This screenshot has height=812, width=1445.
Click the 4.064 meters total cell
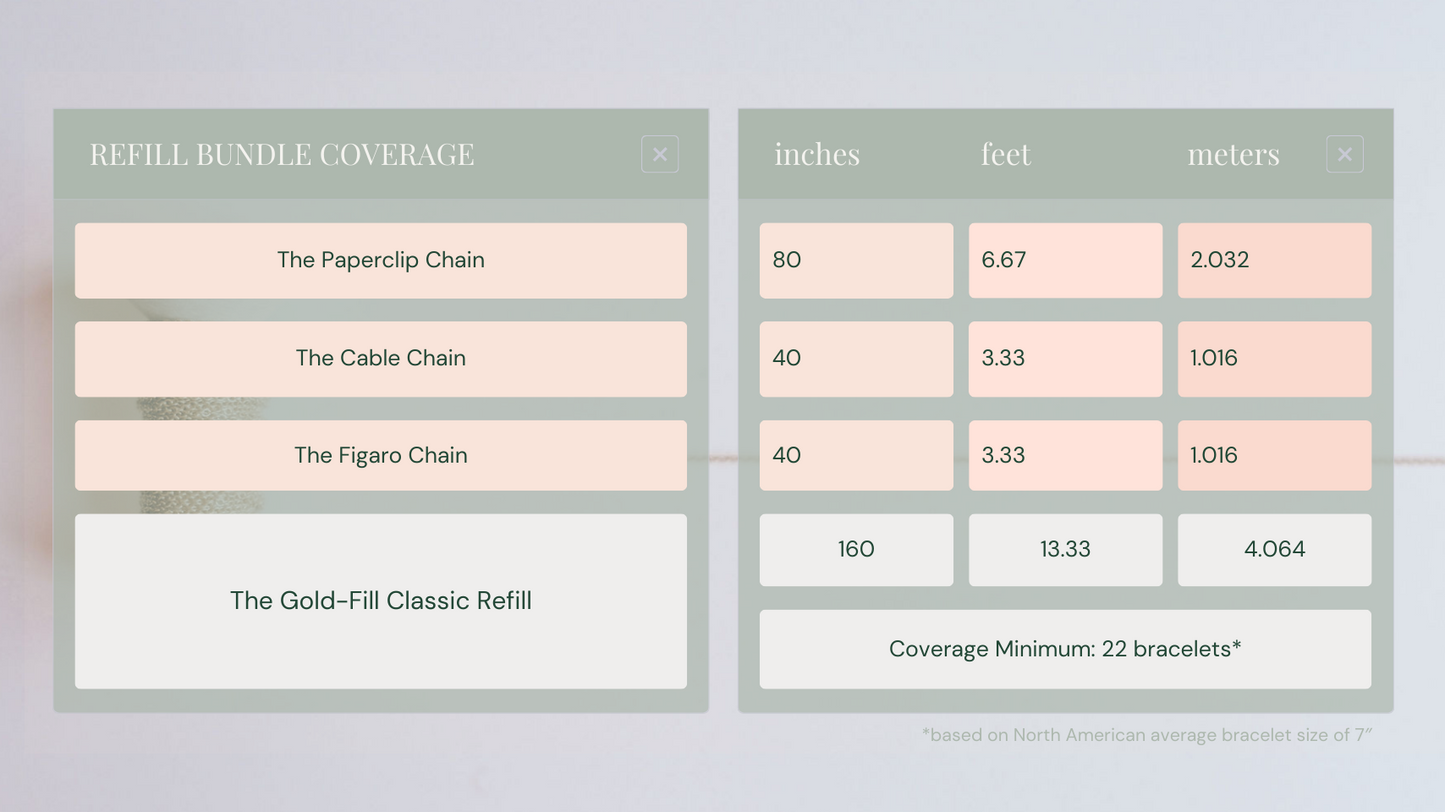point(1274,549)
